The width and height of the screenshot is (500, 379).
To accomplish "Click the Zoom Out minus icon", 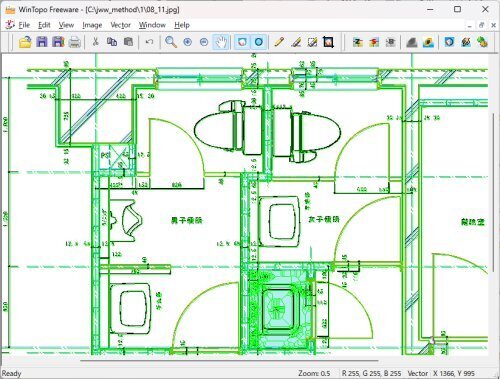I will click(x=204, y=42).
